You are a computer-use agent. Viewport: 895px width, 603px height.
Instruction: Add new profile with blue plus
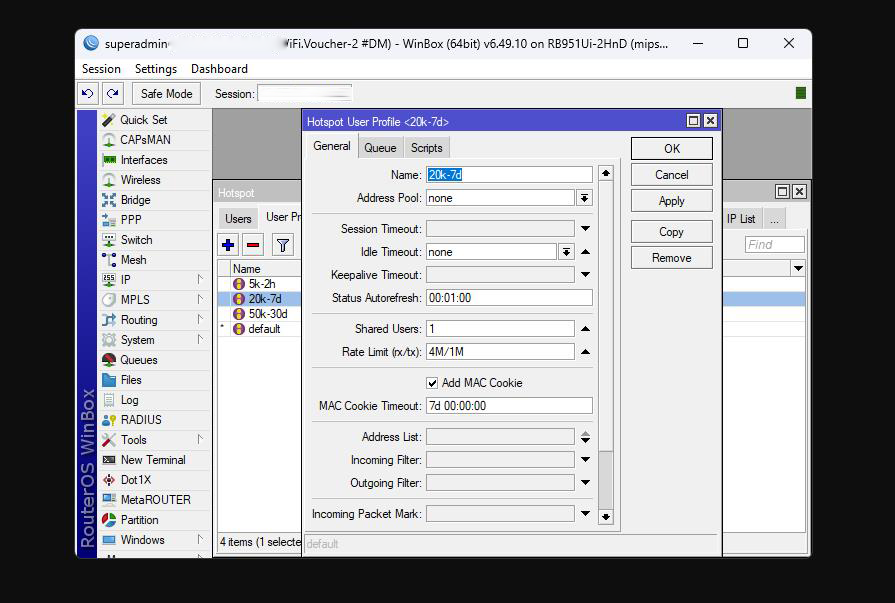[228, 246]
